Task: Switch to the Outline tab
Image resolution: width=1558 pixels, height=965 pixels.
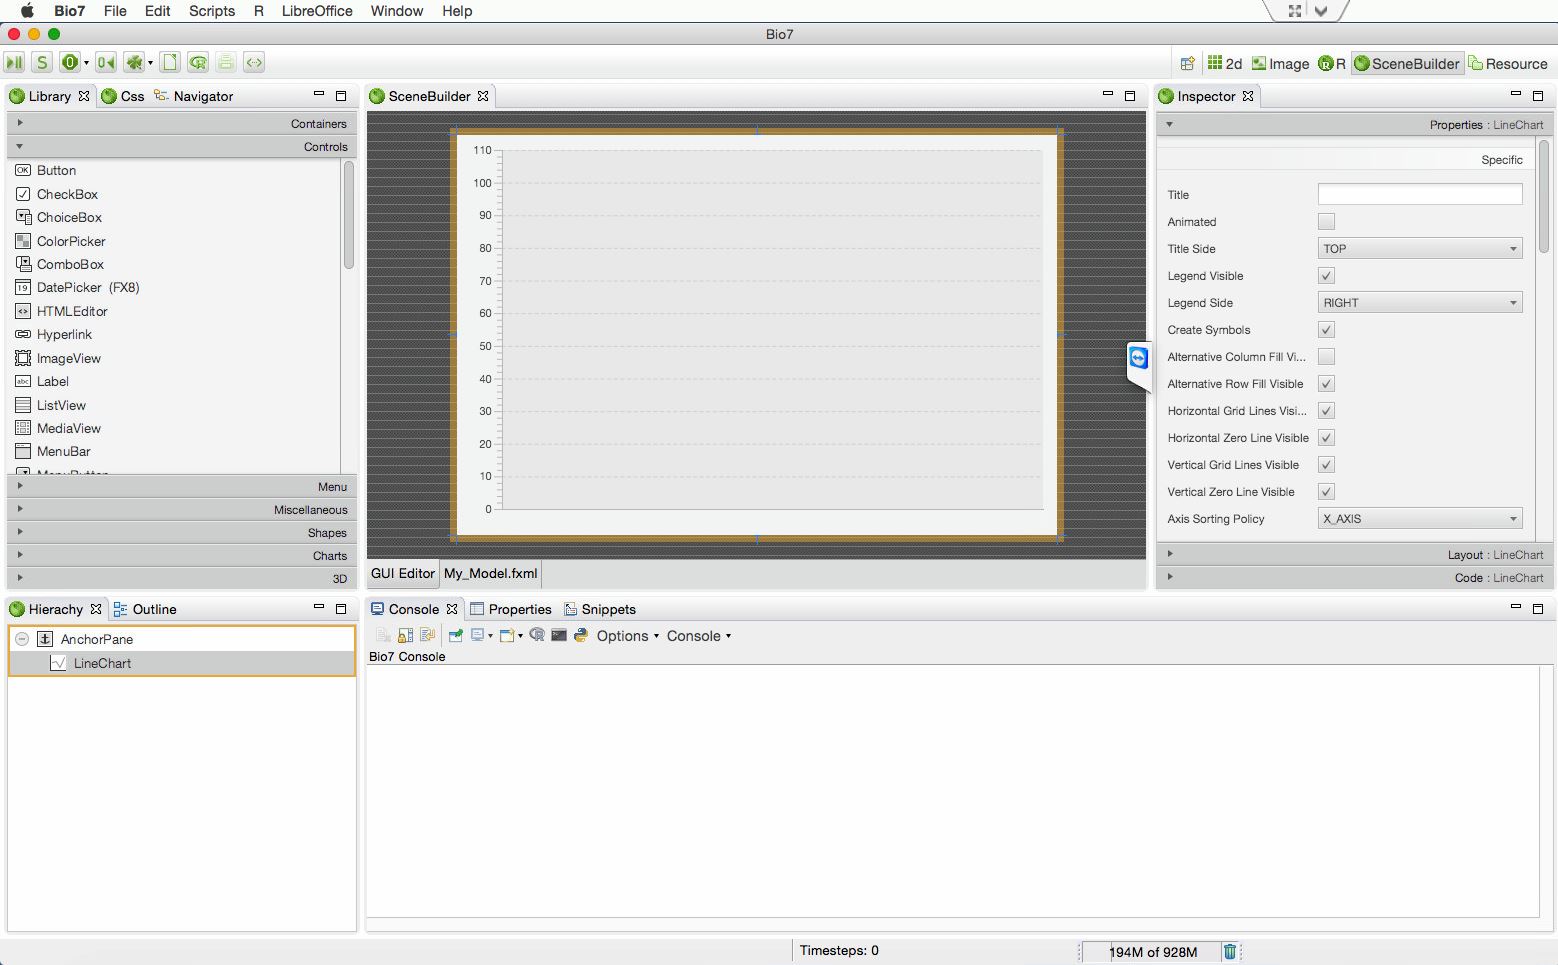Action: coord(145,609)
